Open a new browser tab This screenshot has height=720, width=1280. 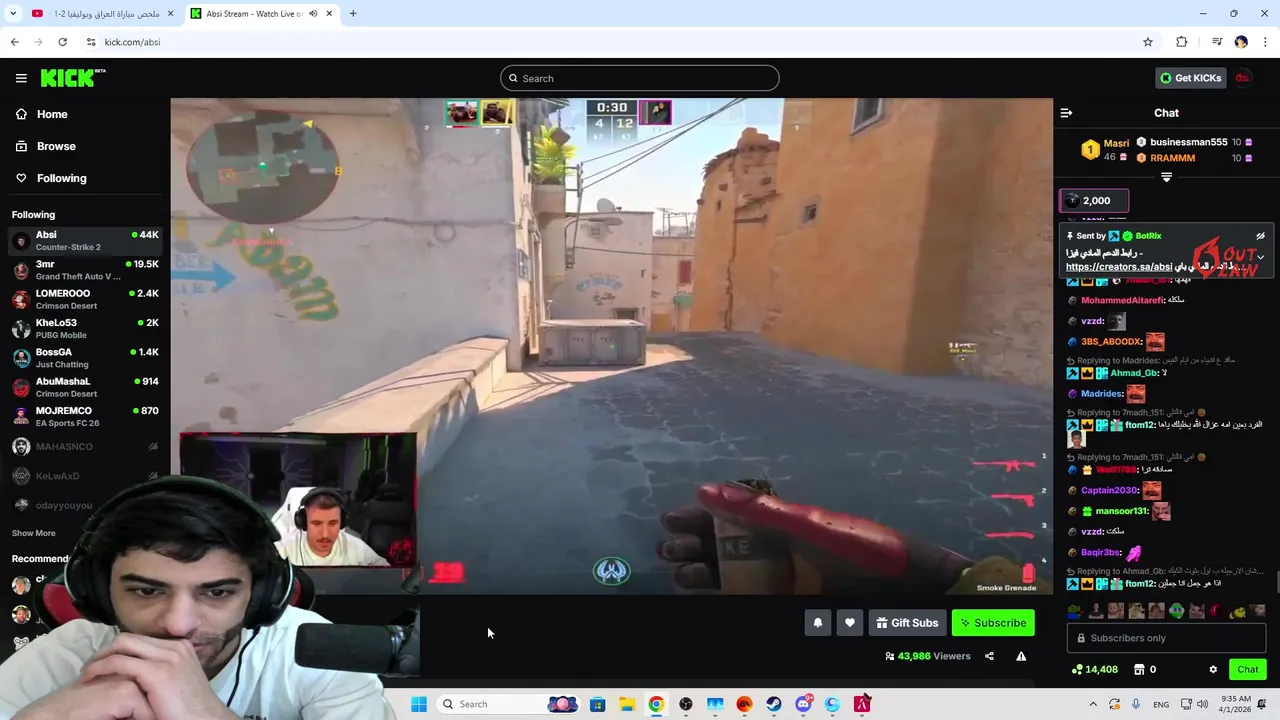(353, 14)
